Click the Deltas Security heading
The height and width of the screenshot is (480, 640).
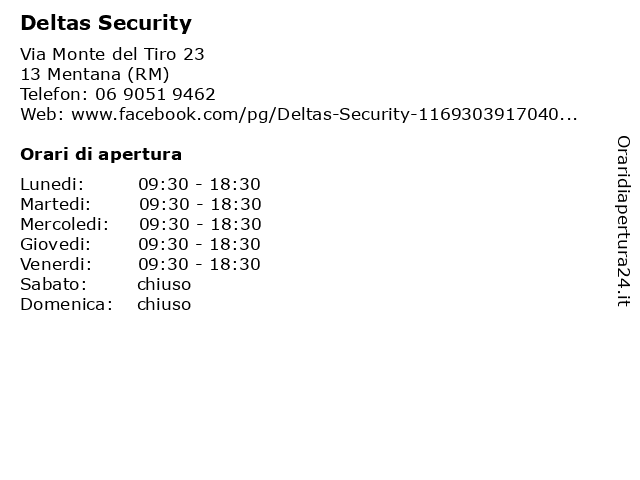106,23
